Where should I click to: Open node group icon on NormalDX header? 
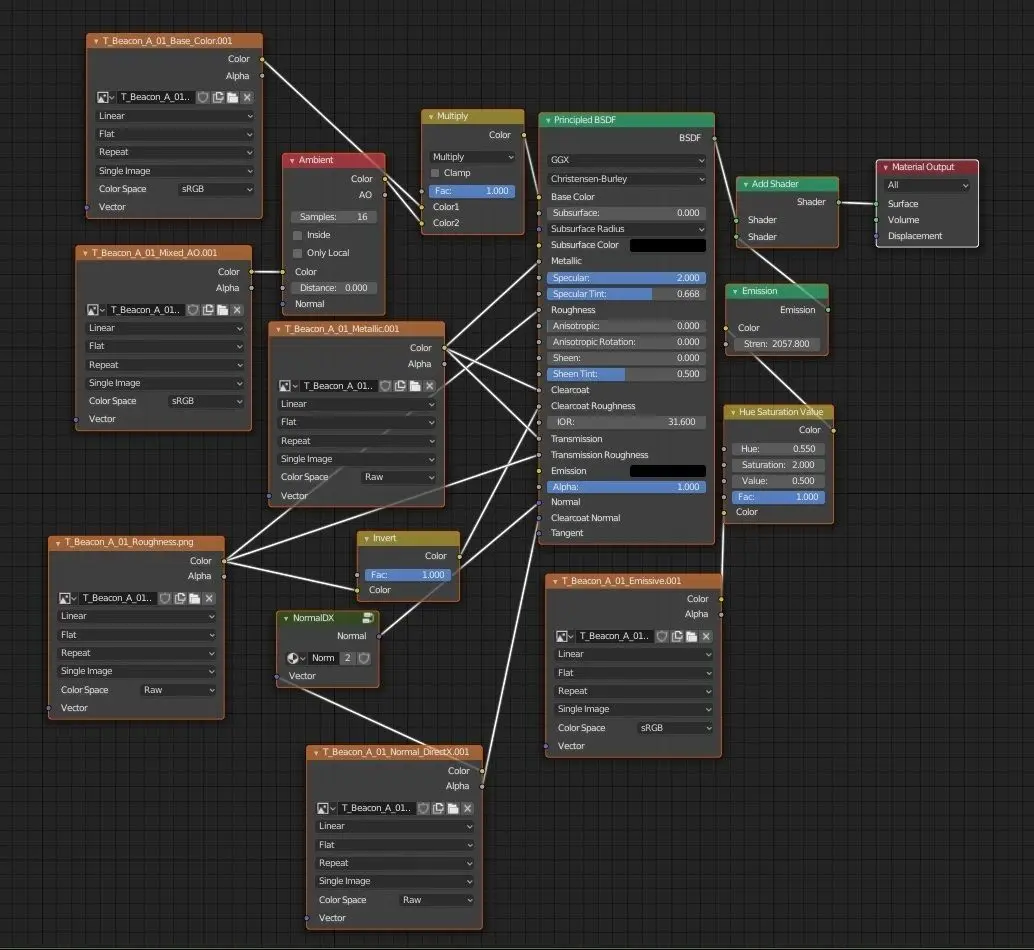click(368, 618)
